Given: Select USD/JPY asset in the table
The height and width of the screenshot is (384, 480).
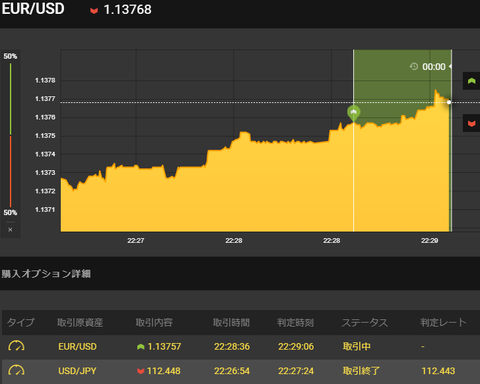Looking at the screenshot, I should click(77, 371).
